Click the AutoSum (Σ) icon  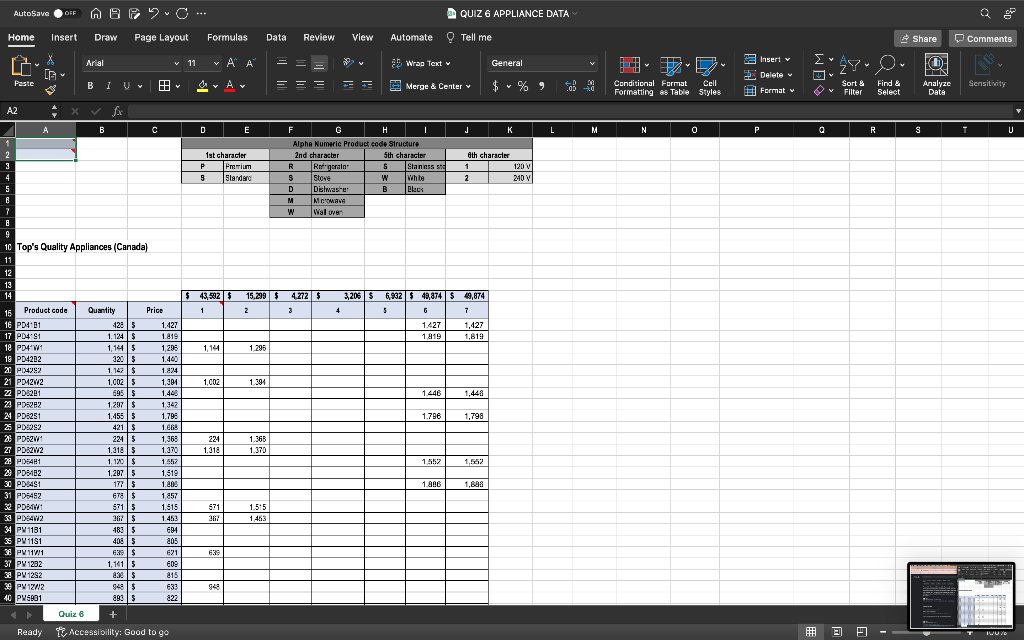[x=817, y=58]
